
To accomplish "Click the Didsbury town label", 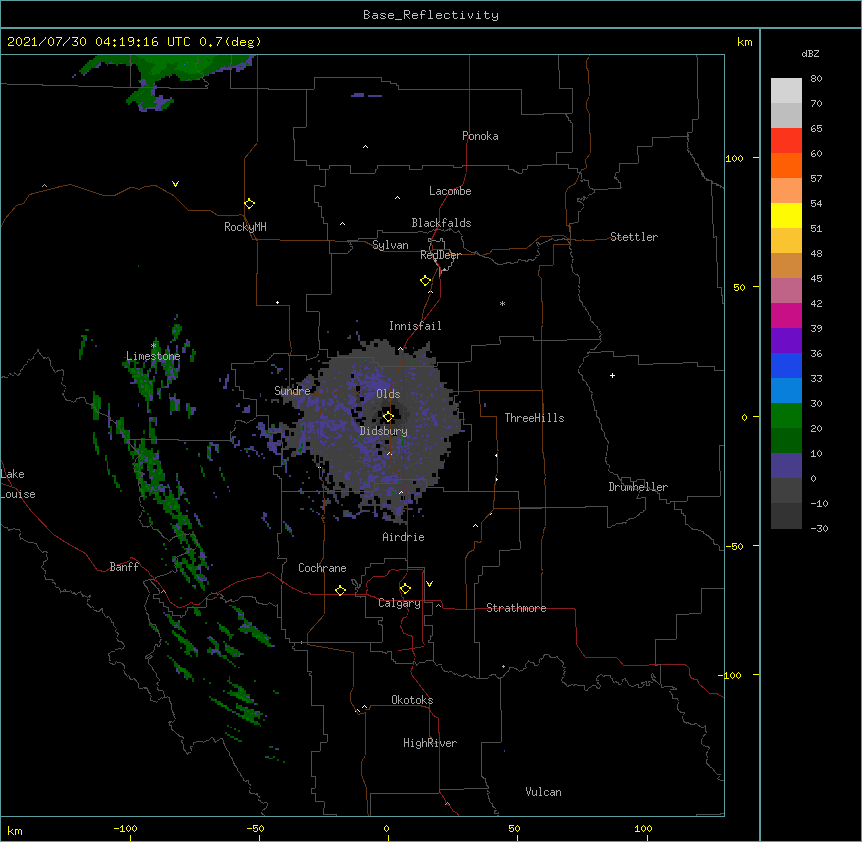I will point(384,431).
